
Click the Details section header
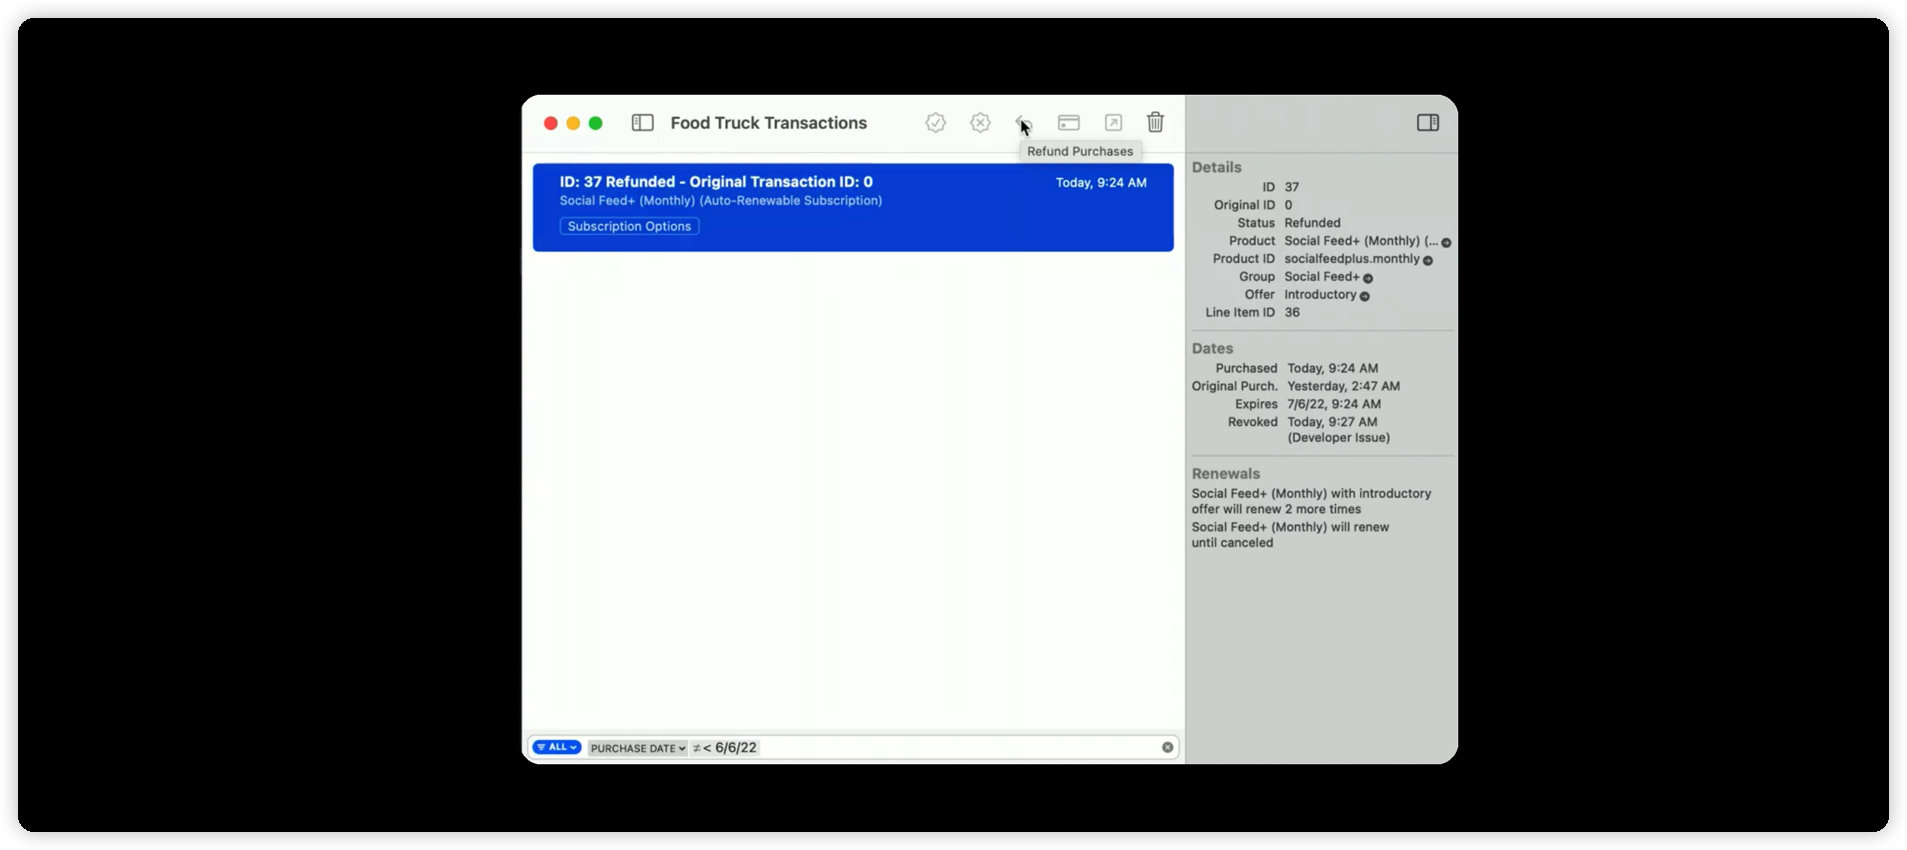point(1216,167)
